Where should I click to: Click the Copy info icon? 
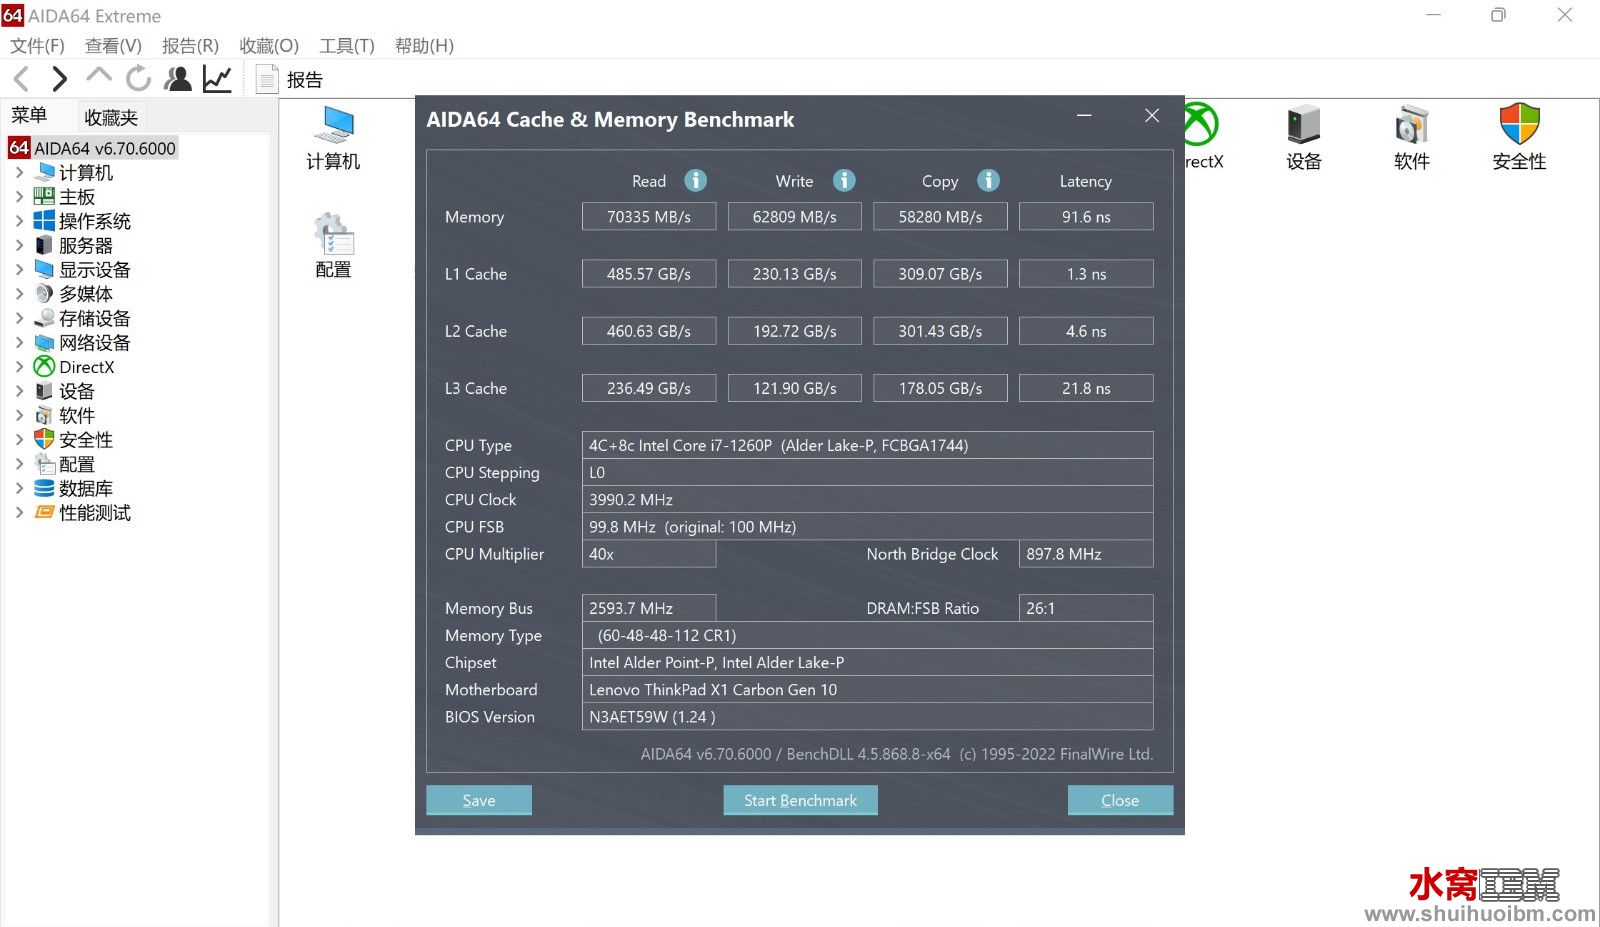pyautogui.click(x=988, y=180)
